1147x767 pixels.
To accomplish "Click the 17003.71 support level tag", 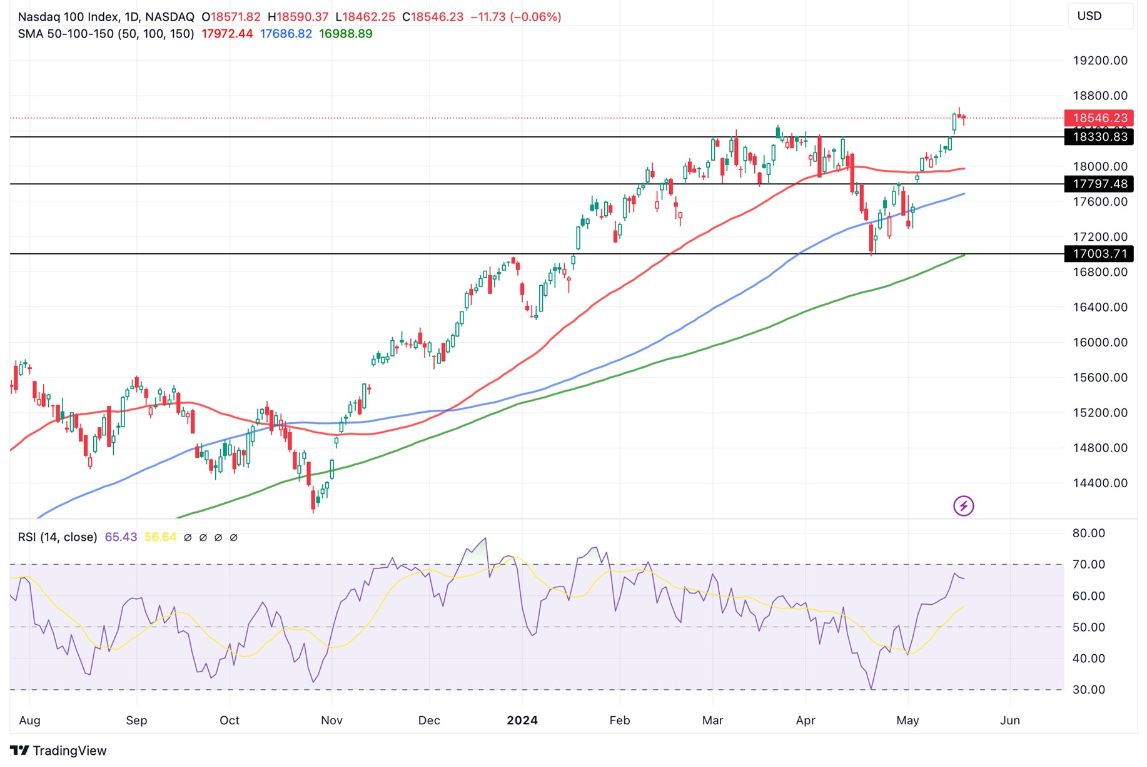I will [x=1098, y=253].
